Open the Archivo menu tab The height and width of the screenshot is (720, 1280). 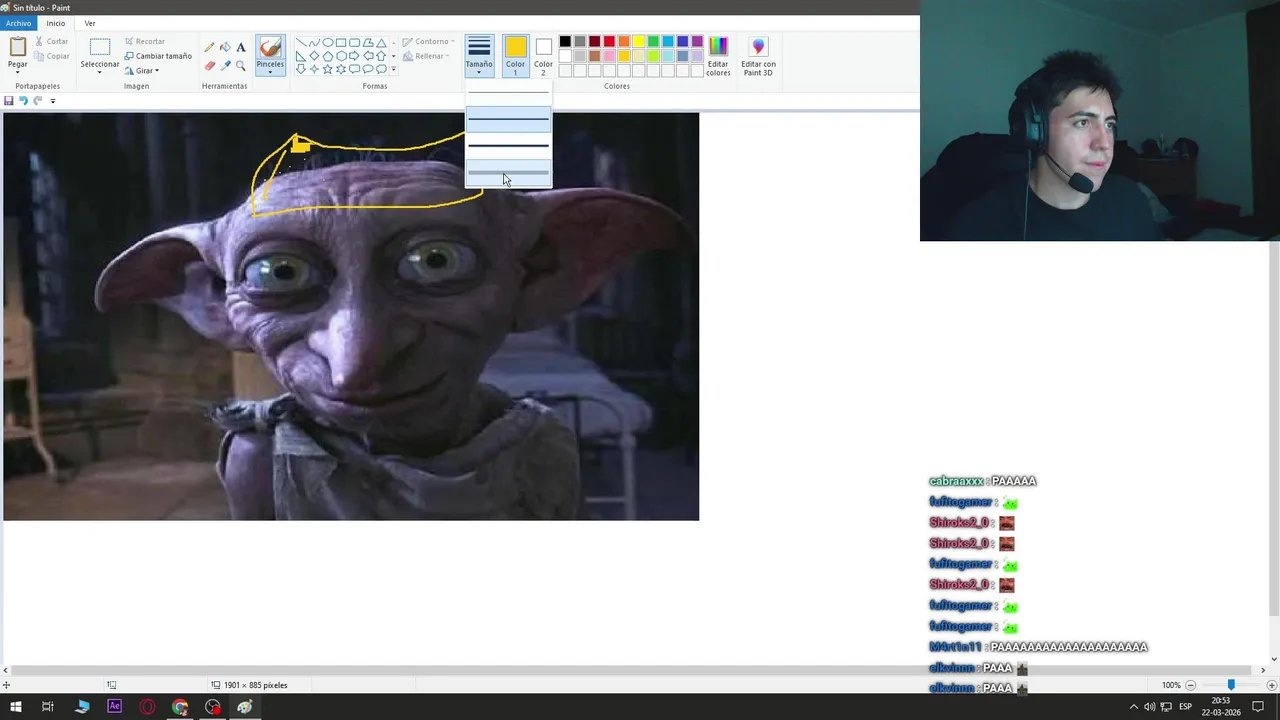click(19, 23)
